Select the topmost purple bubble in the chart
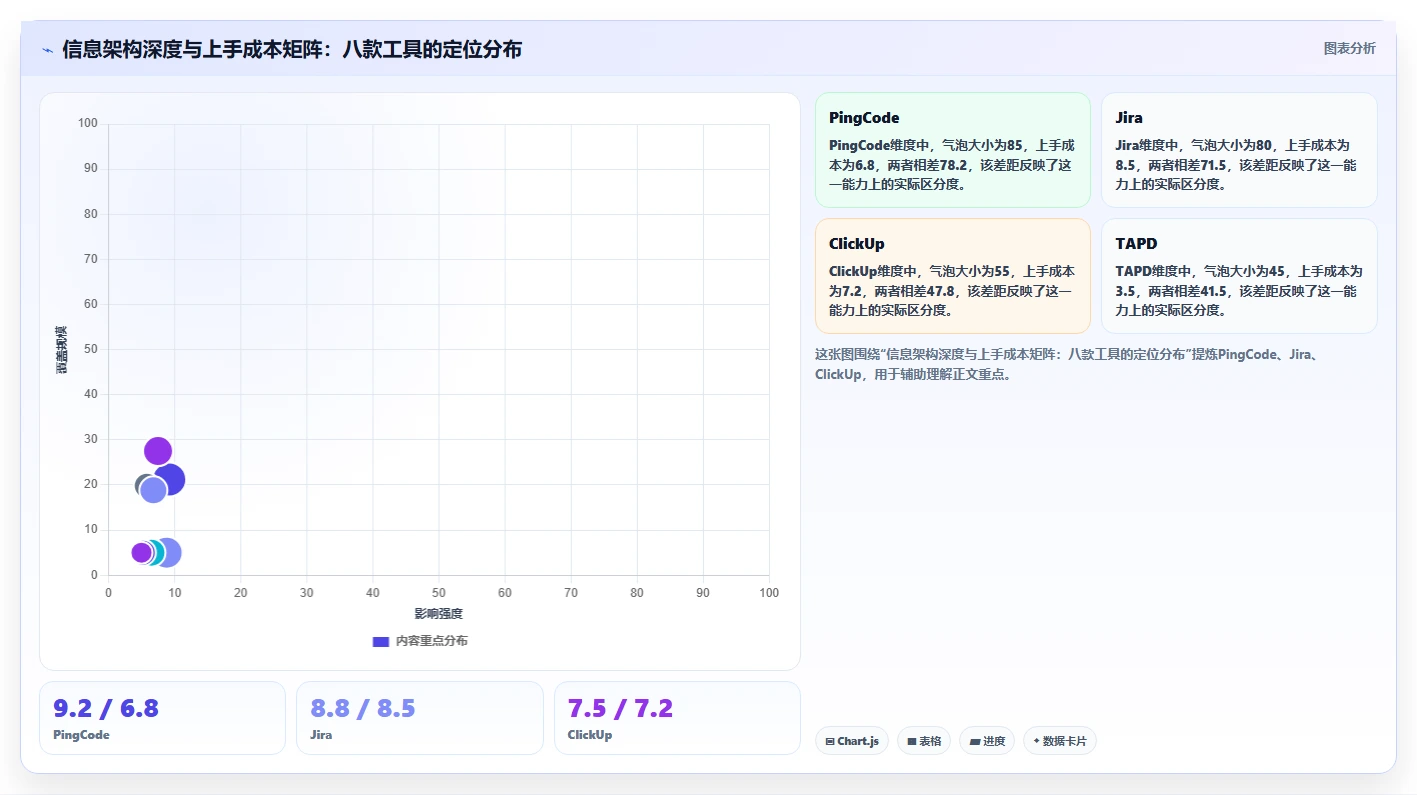Viewport: 1417px width, 795px height. coord(158,451)
